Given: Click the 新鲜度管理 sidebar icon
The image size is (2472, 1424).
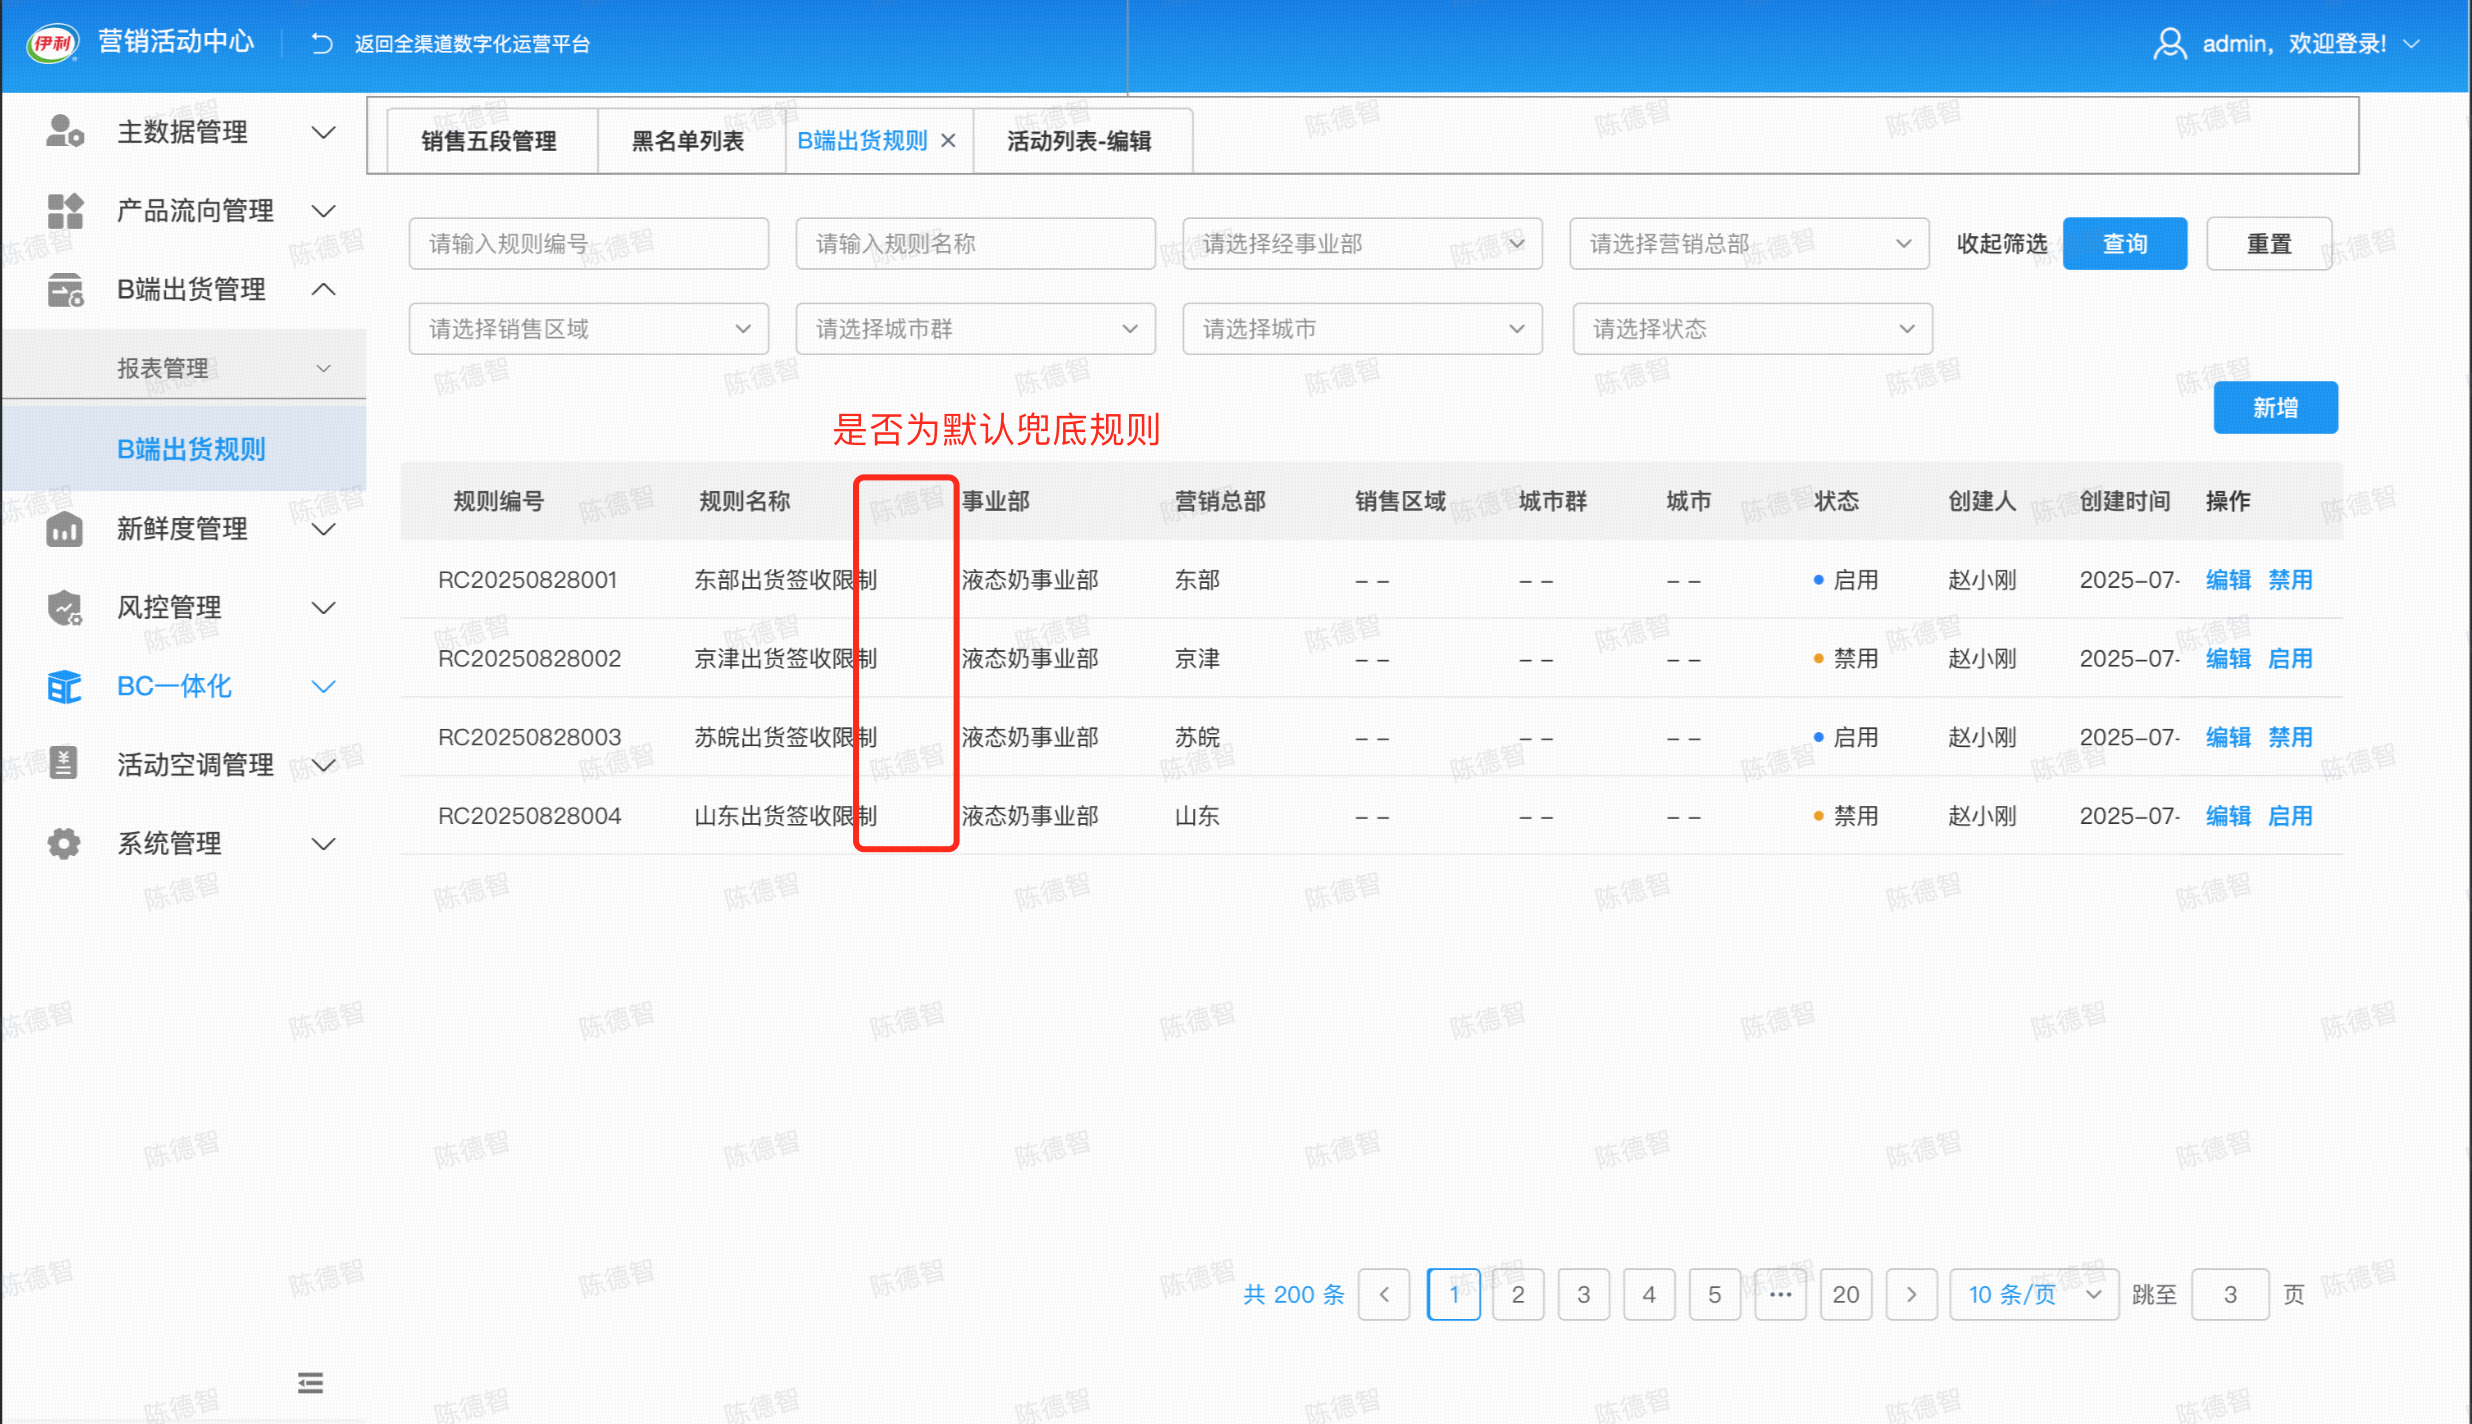Looking at the screenshot, I should click(65, 528).
